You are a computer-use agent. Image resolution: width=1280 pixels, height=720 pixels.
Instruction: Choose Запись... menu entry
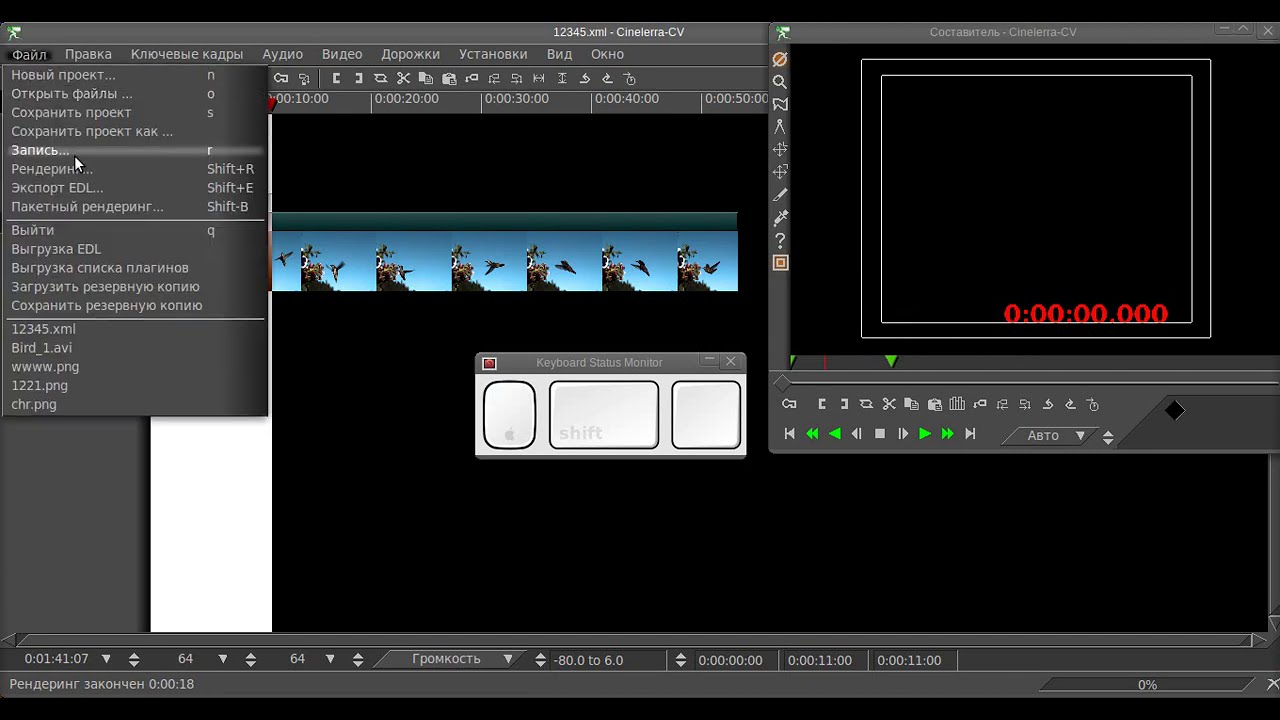pyautogui.click(x=135, y=150)
